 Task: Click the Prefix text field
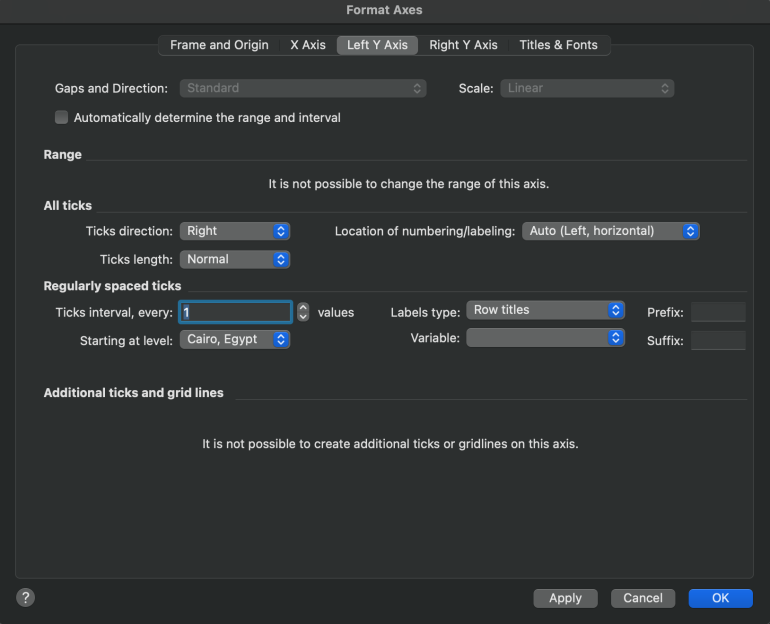(718, 312)
